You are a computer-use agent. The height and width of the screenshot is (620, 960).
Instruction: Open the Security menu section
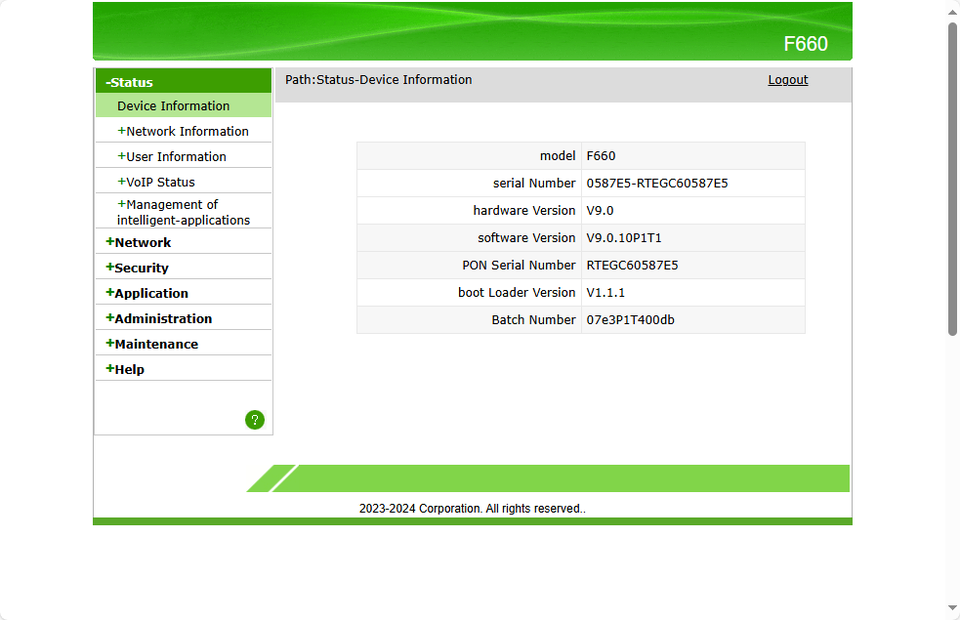pos(140,268)
